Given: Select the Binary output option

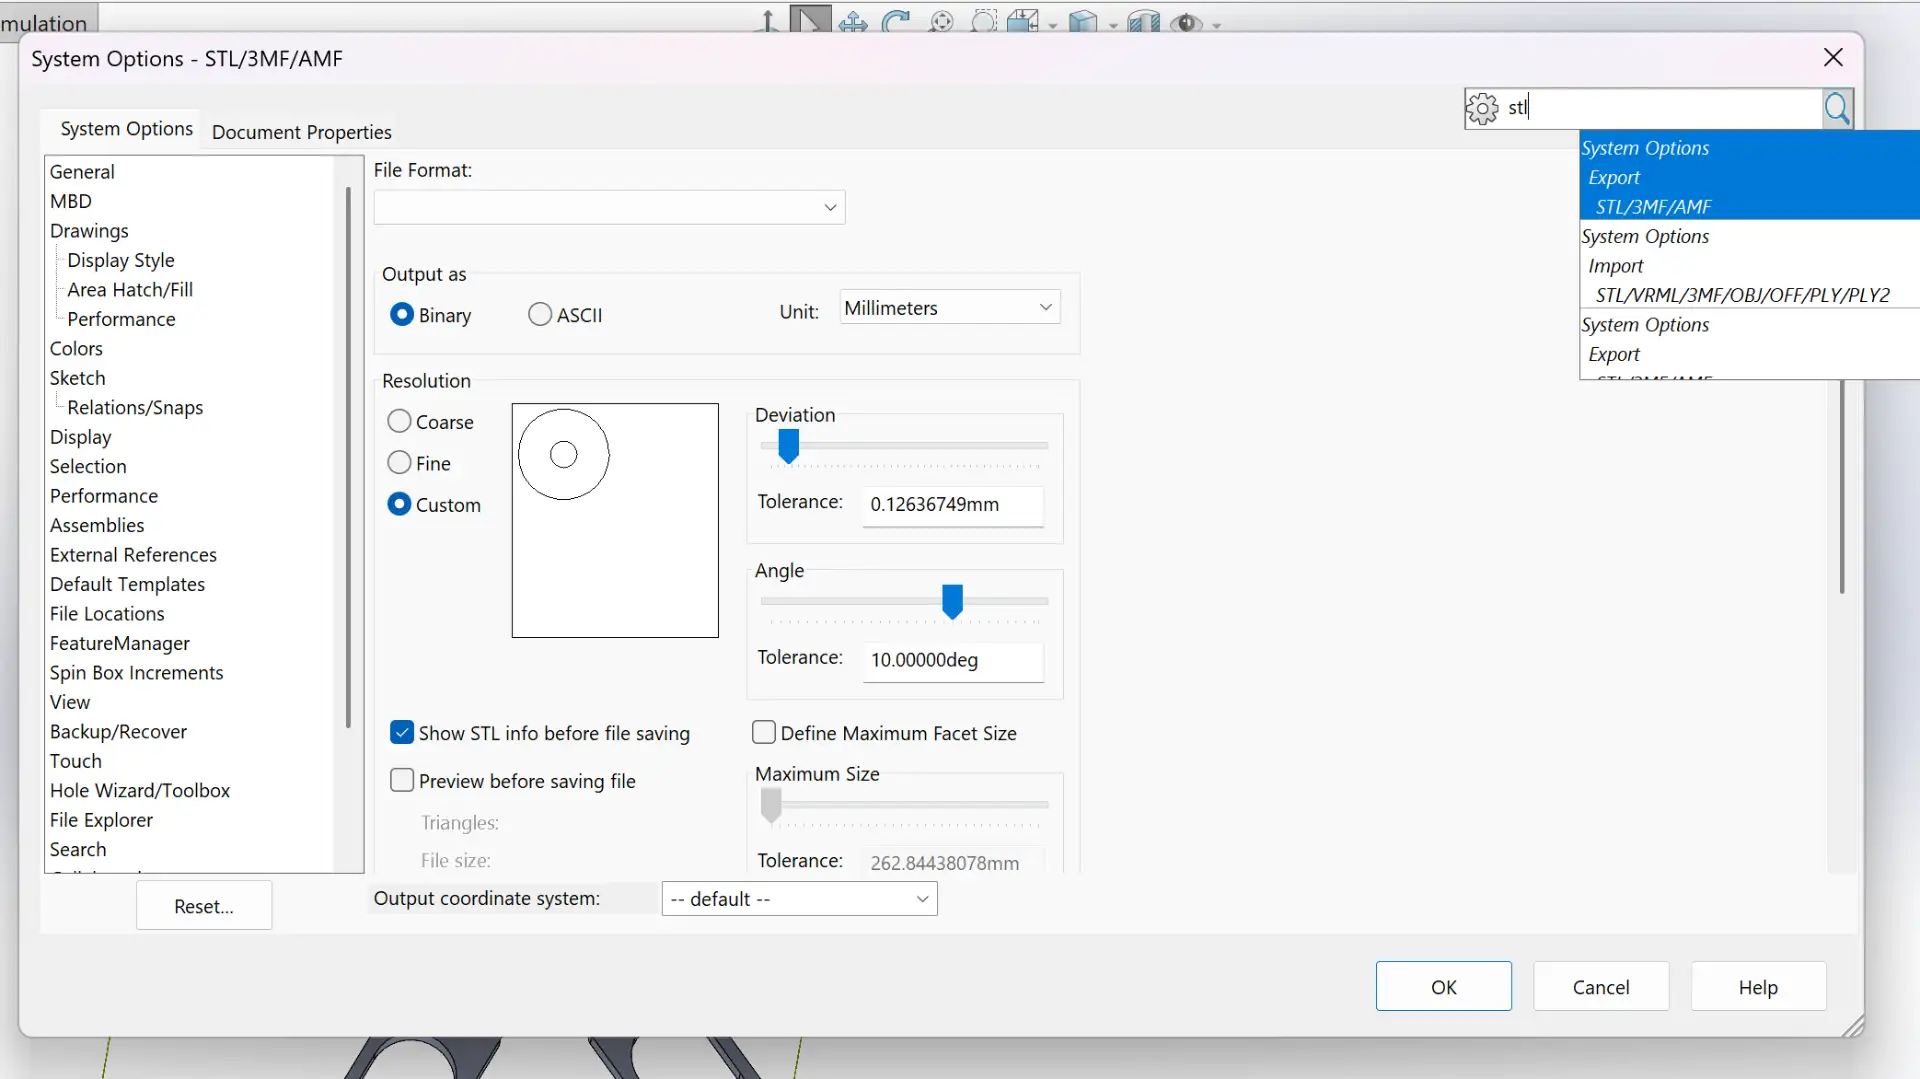Looking at the screenshot, I should click(x=431, y=315).
